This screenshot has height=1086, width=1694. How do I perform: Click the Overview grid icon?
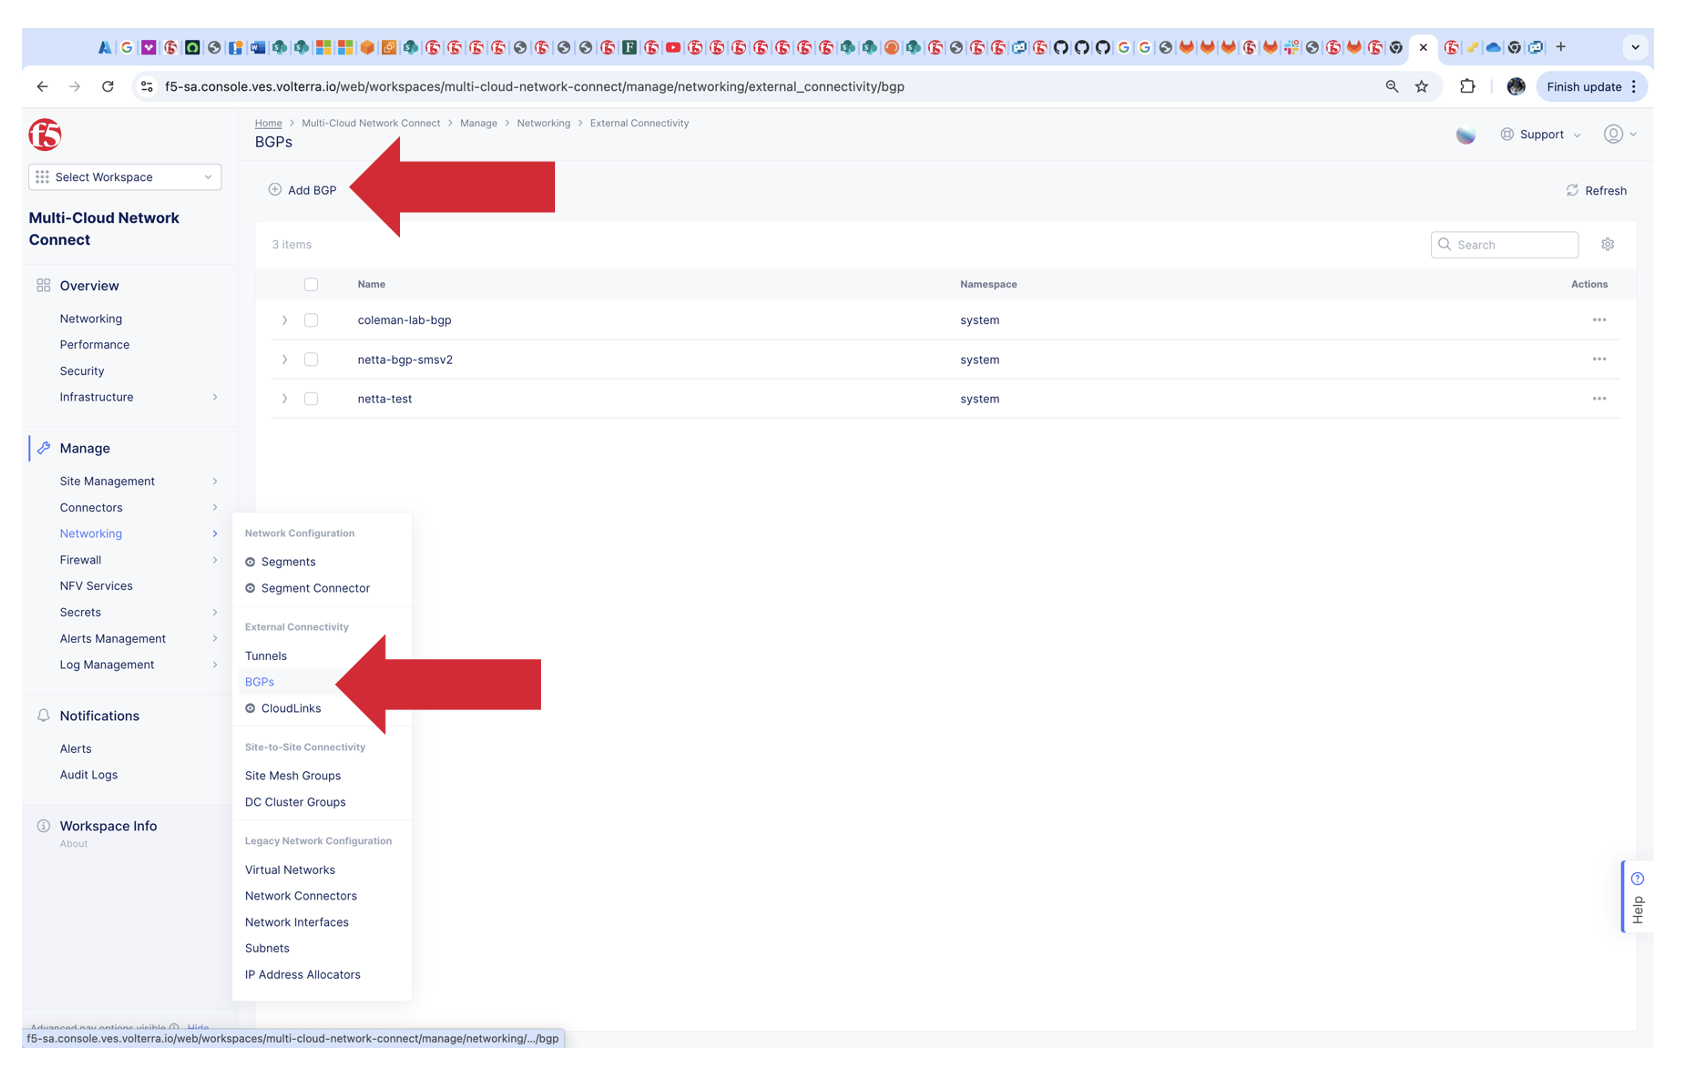tap(43, 285)
